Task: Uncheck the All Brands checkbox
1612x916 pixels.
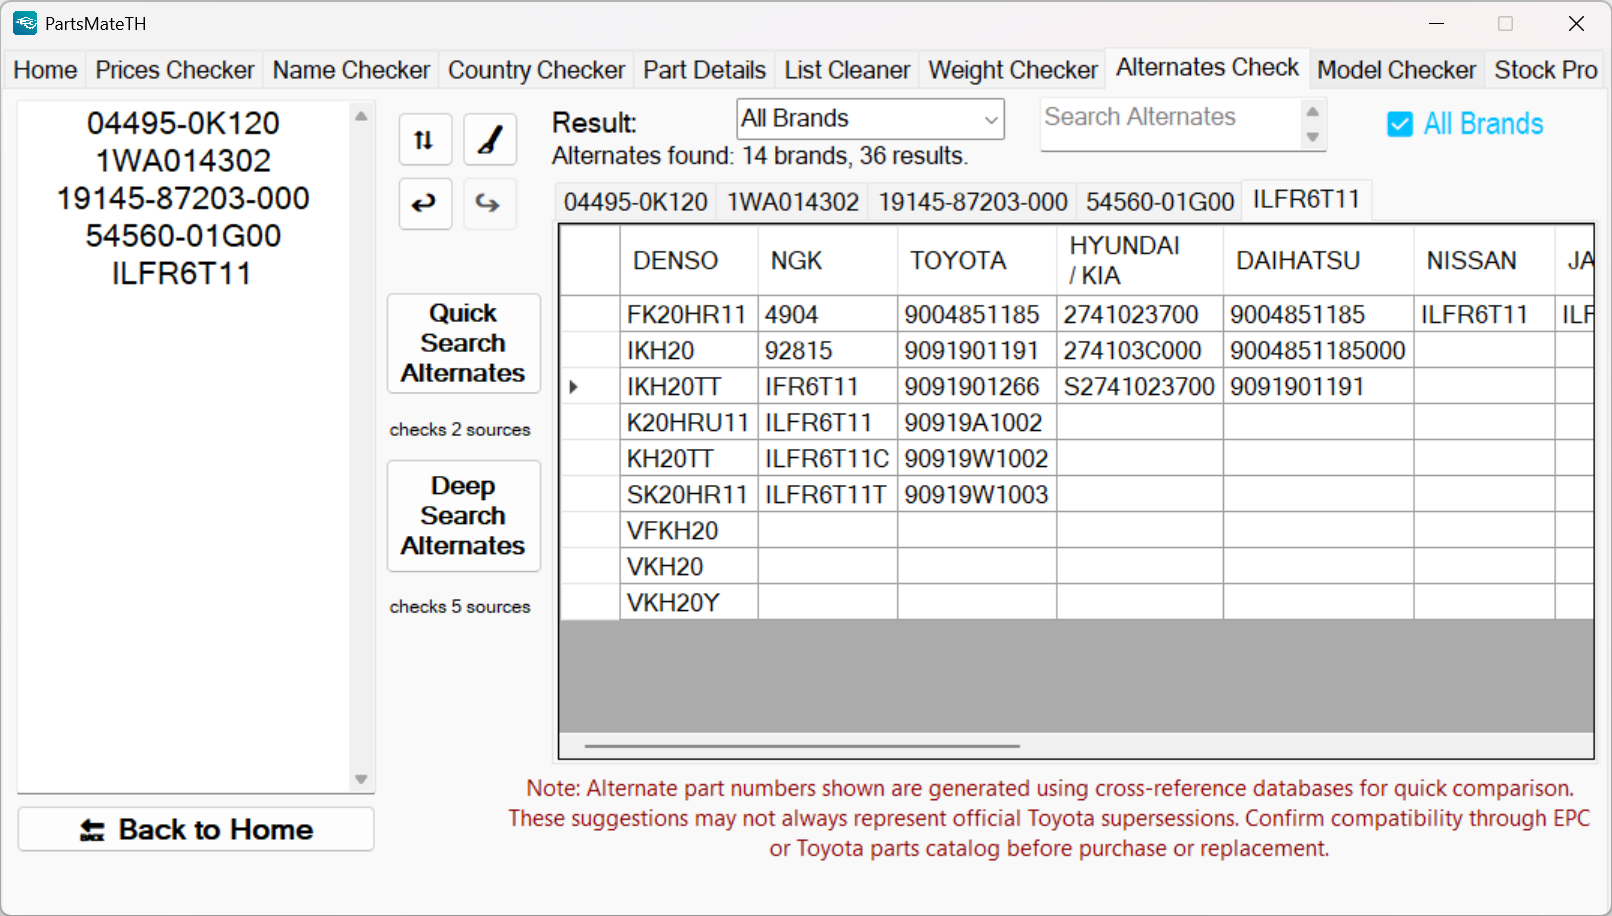Action: (x=1400, y=124)
